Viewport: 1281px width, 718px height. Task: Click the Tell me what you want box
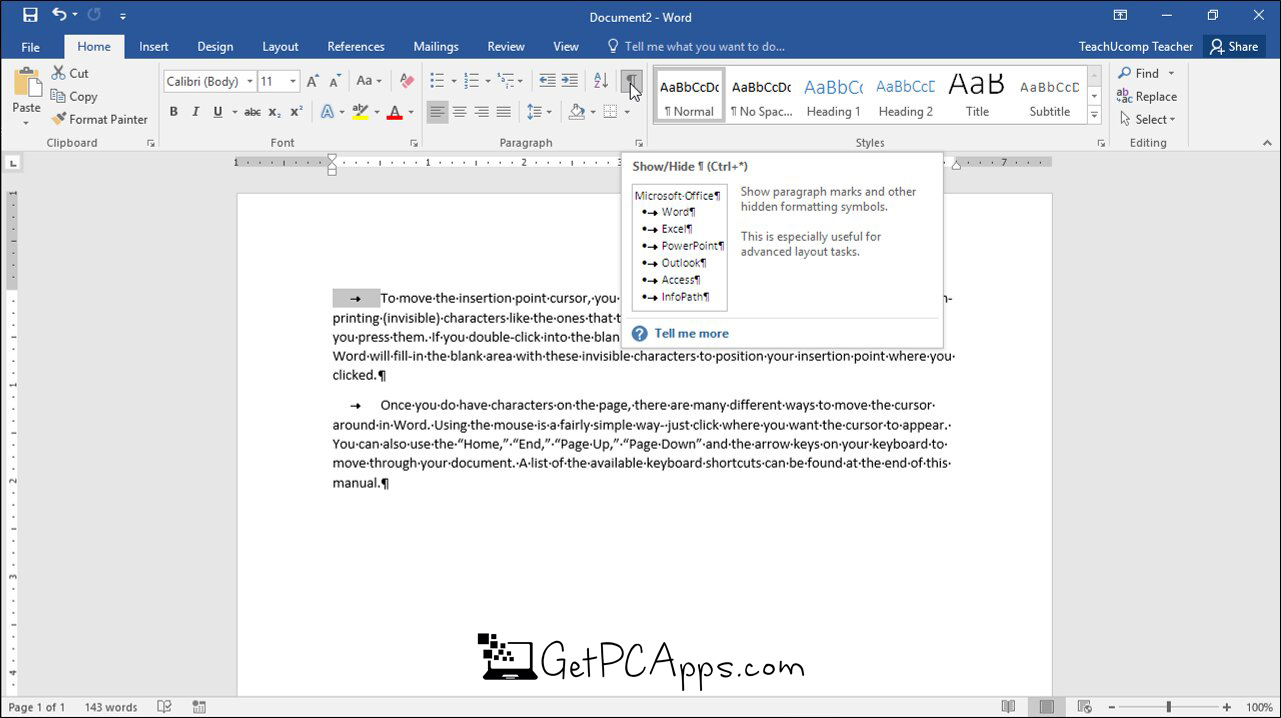pos(696,46)
